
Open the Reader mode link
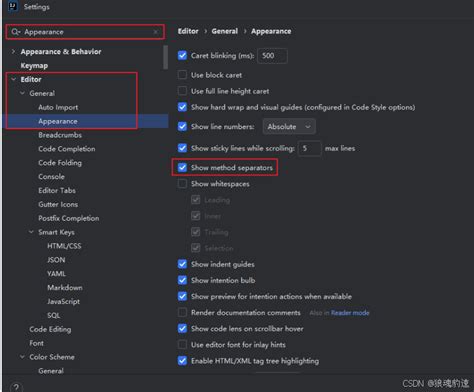[x=350, y=313]
